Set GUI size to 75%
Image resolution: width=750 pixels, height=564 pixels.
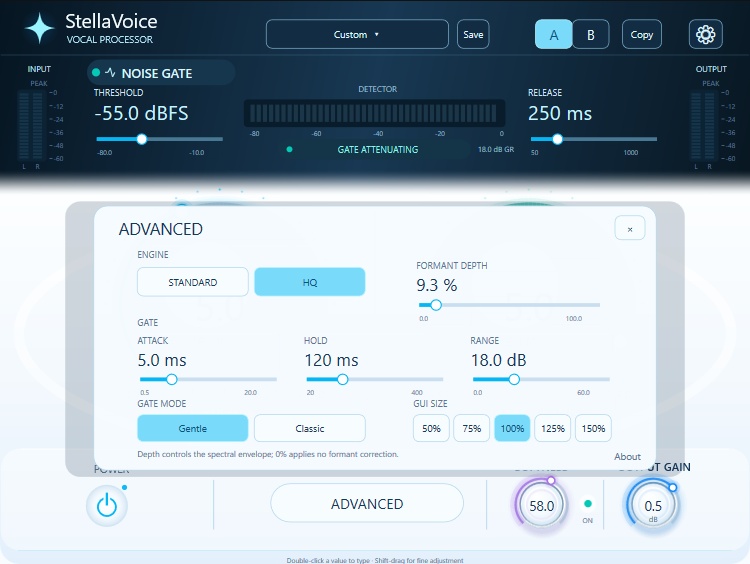point(472,428)
